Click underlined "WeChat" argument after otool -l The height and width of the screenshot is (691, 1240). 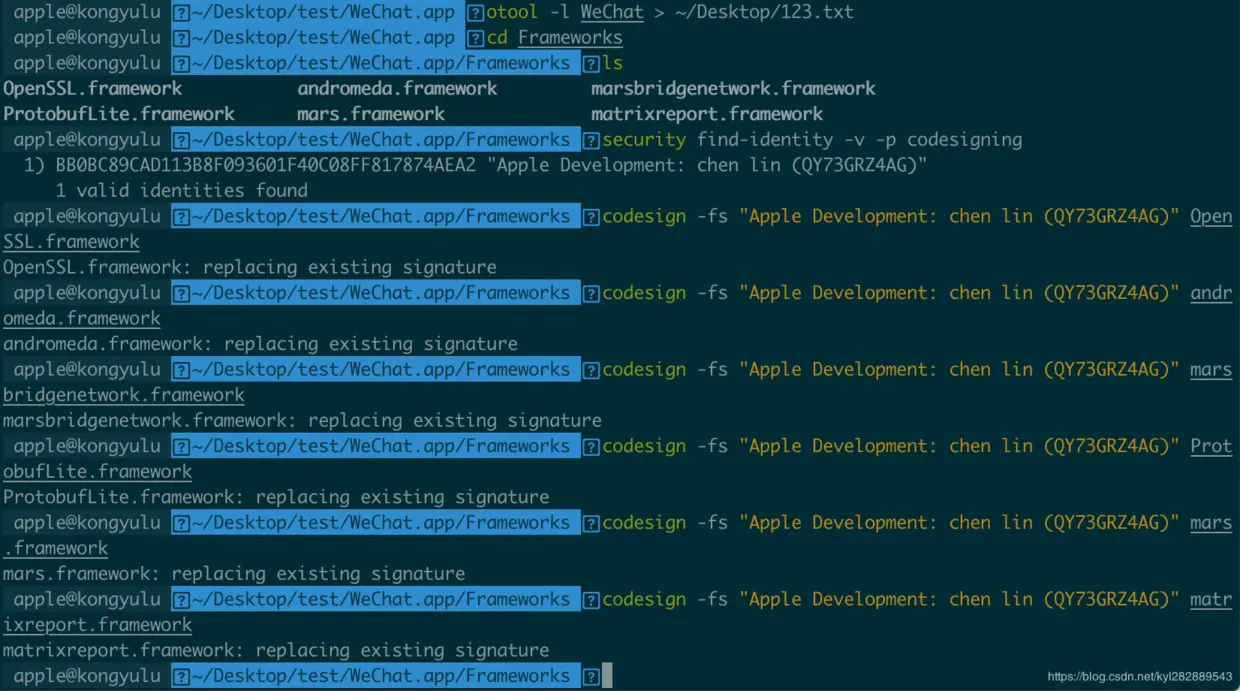pyautogui.click(x=612, y=12)
